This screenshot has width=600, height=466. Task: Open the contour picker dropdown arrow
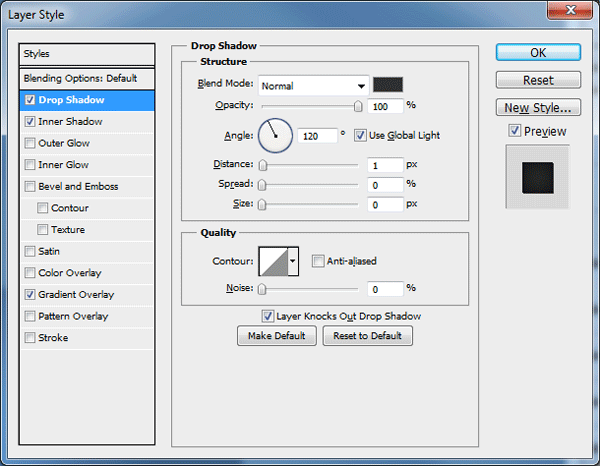click(293, 261)
